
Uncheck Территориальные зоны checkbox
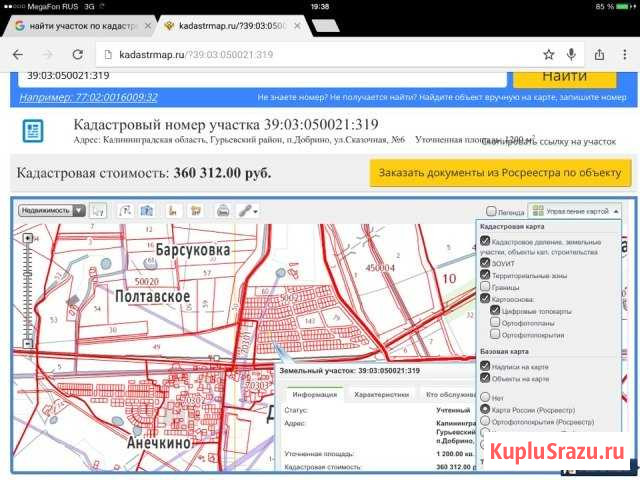[x=485, y=274]
